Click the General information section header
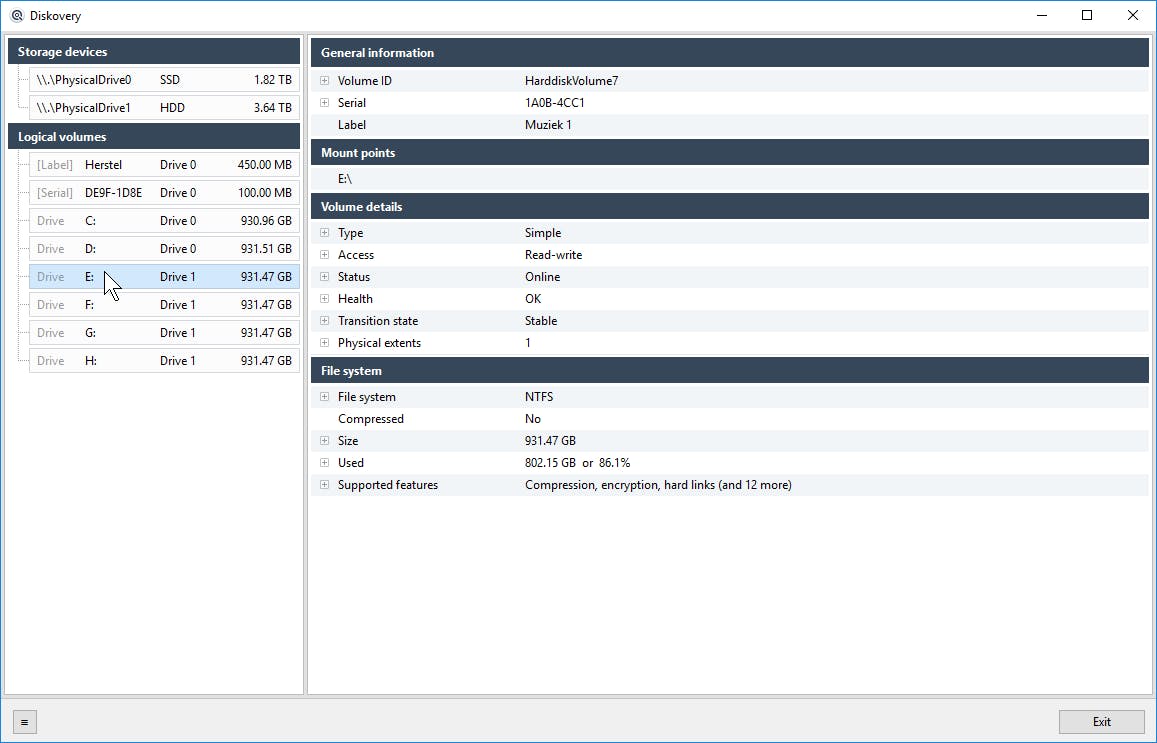Screen dimensions: 1157x743 730,52
